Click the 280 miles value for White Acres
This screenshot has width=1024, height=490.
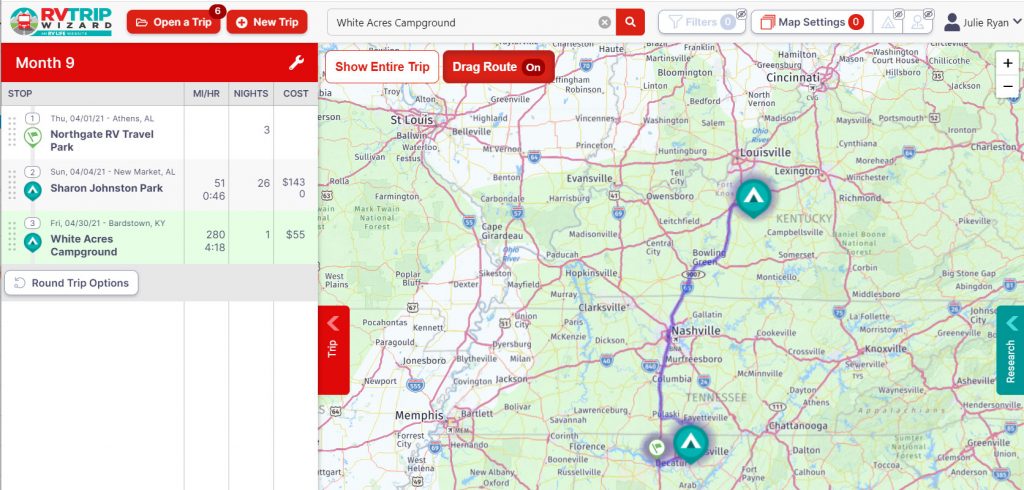pos(216,235)
